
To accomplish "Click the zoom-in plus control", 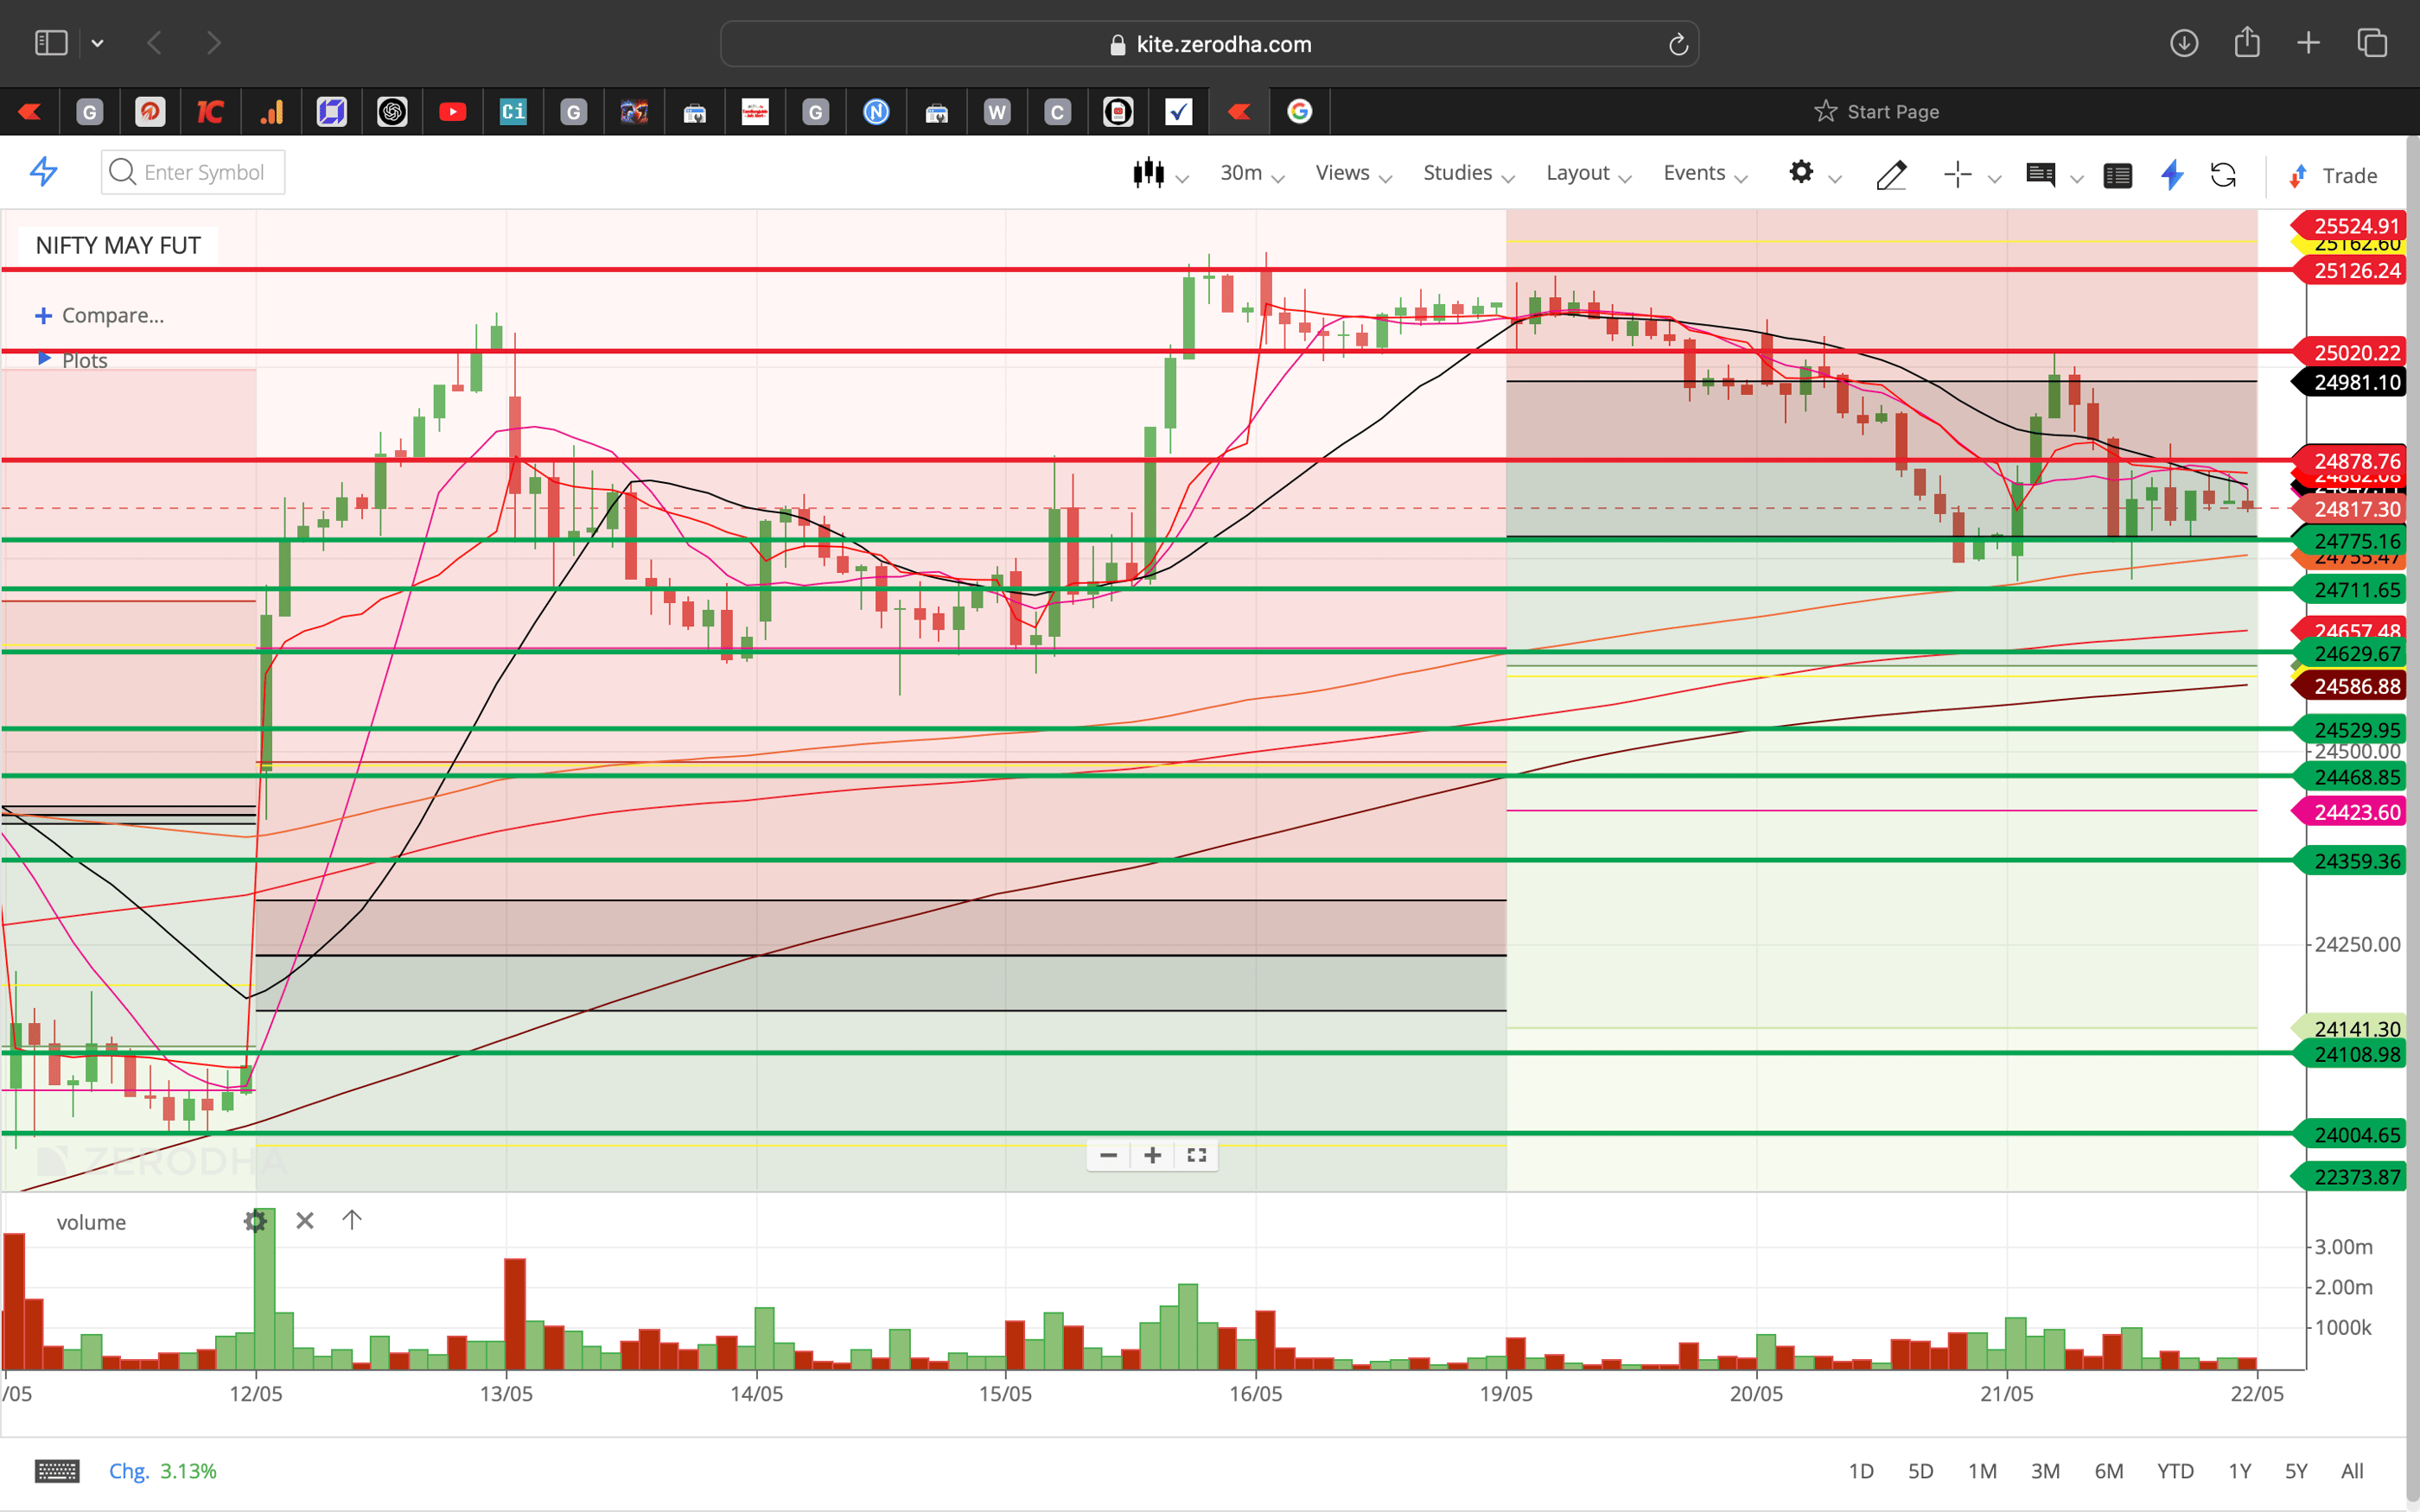I will (x=1151, y=1155).
